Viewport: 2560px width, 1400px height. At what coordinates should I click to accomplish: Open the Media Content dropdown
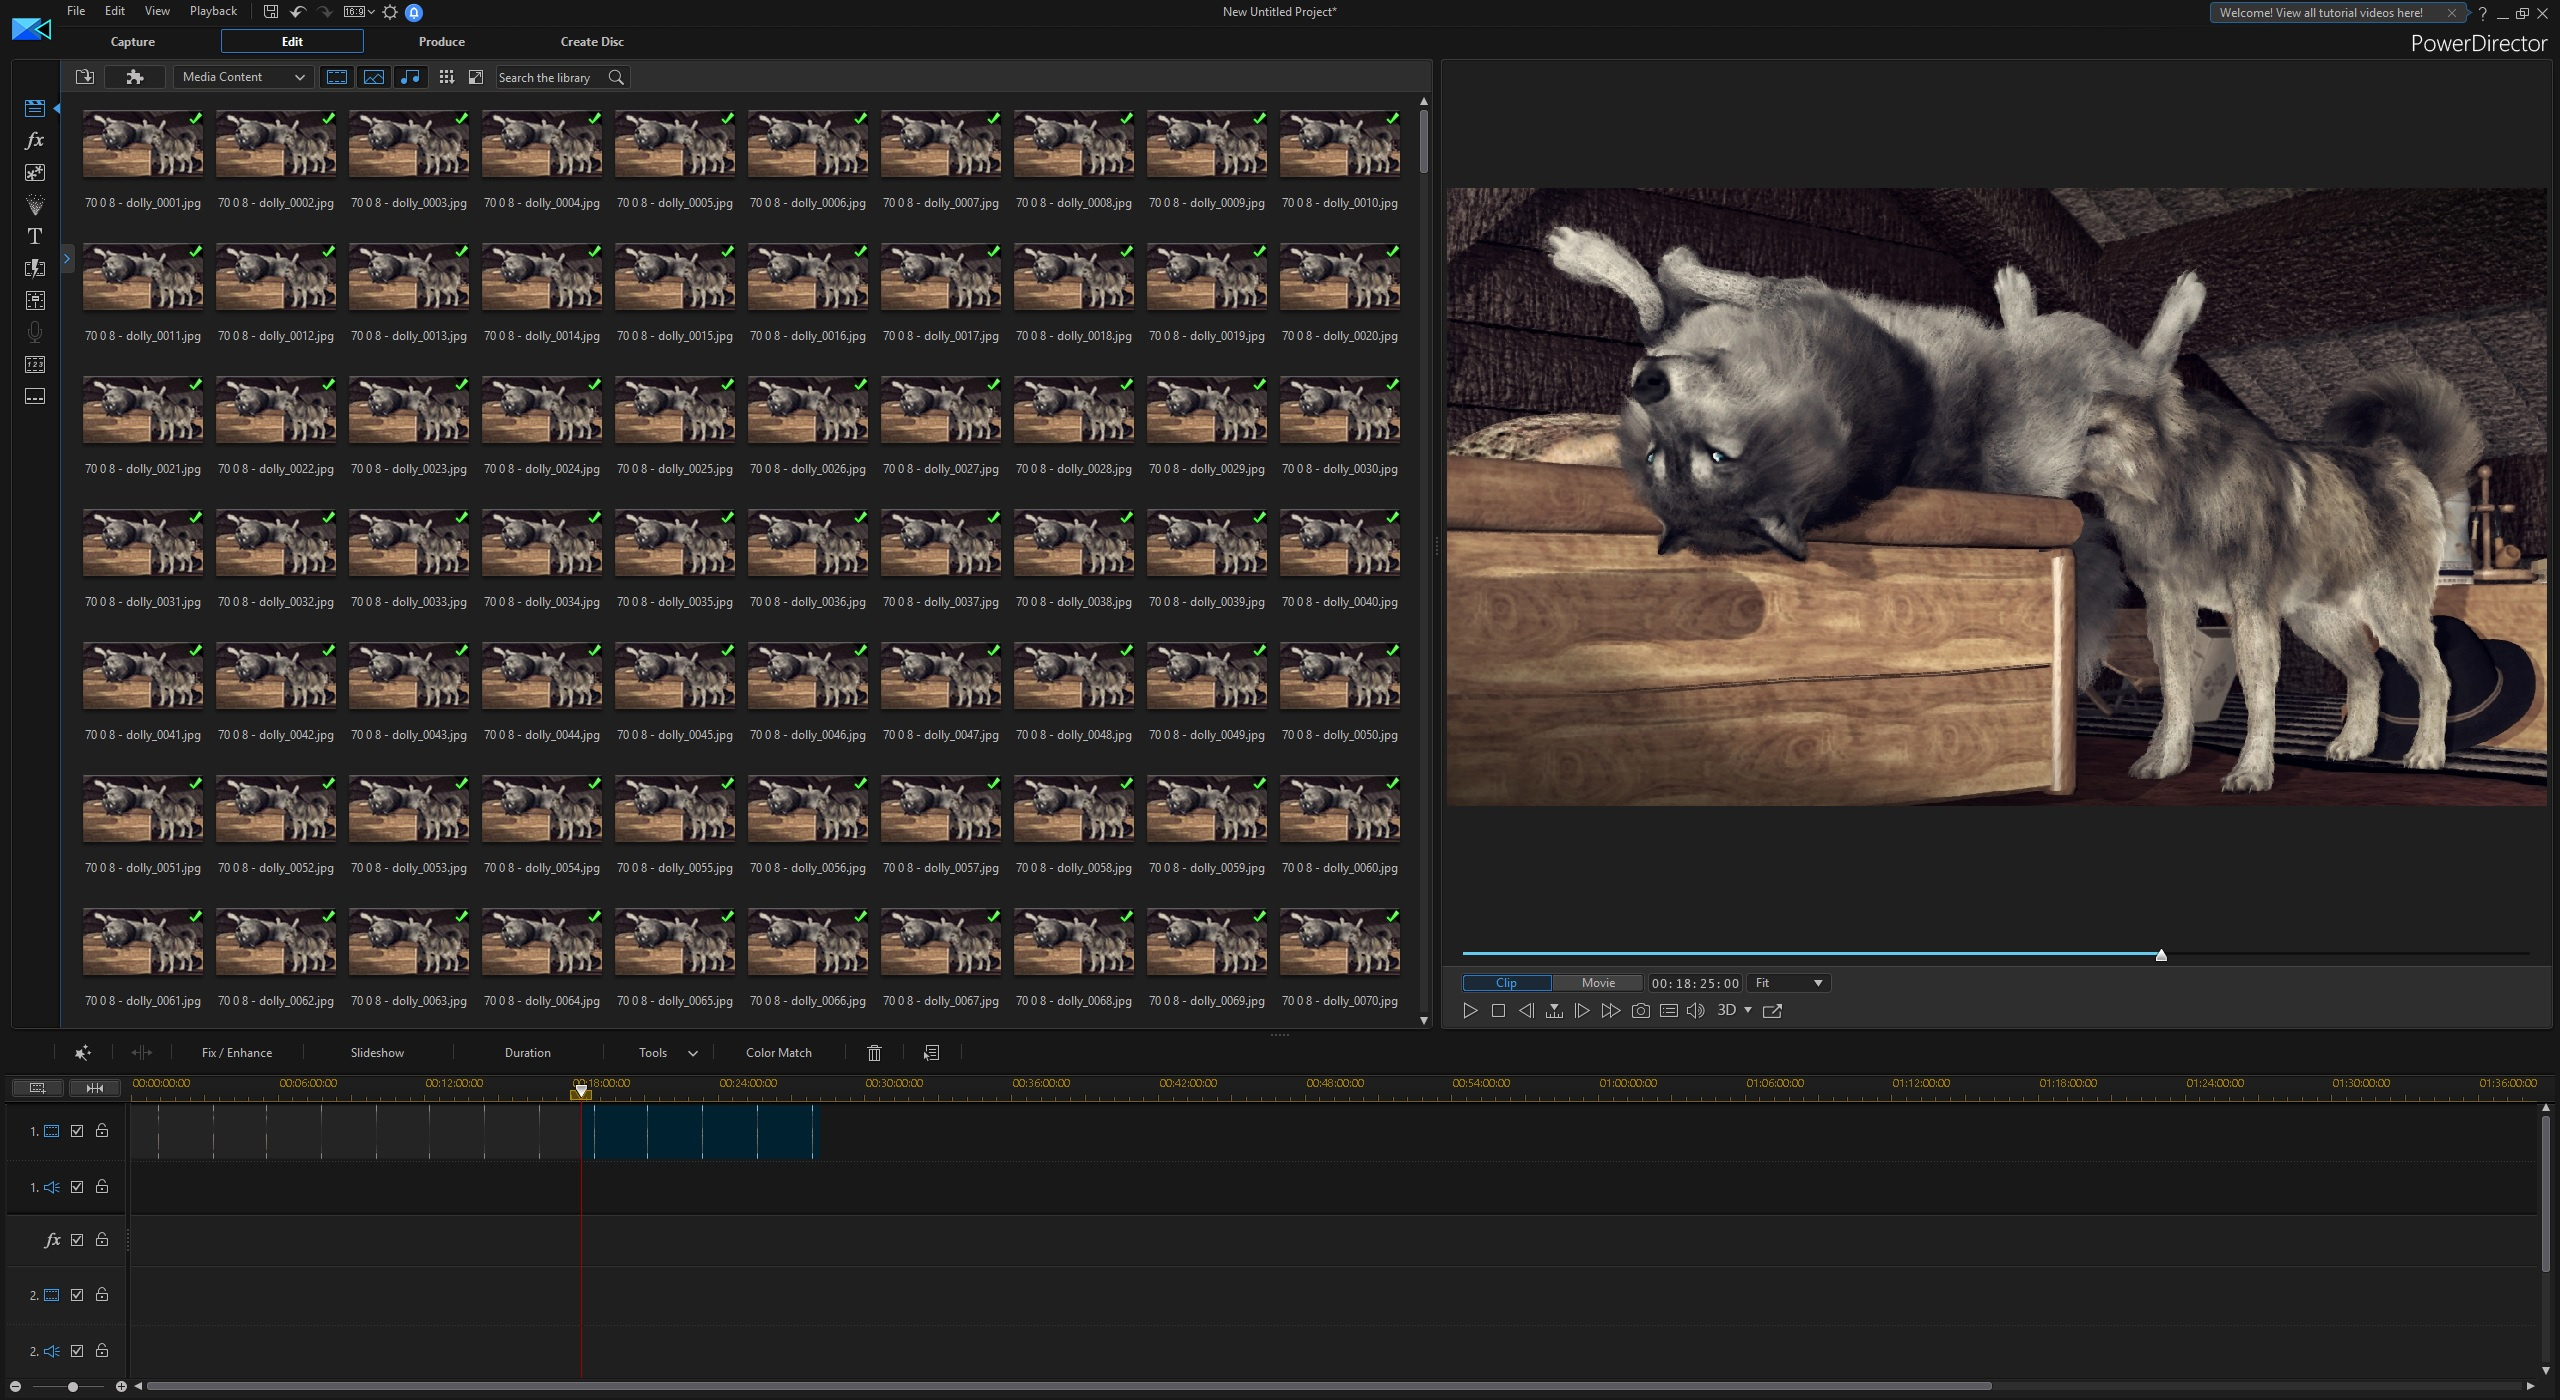243,77
